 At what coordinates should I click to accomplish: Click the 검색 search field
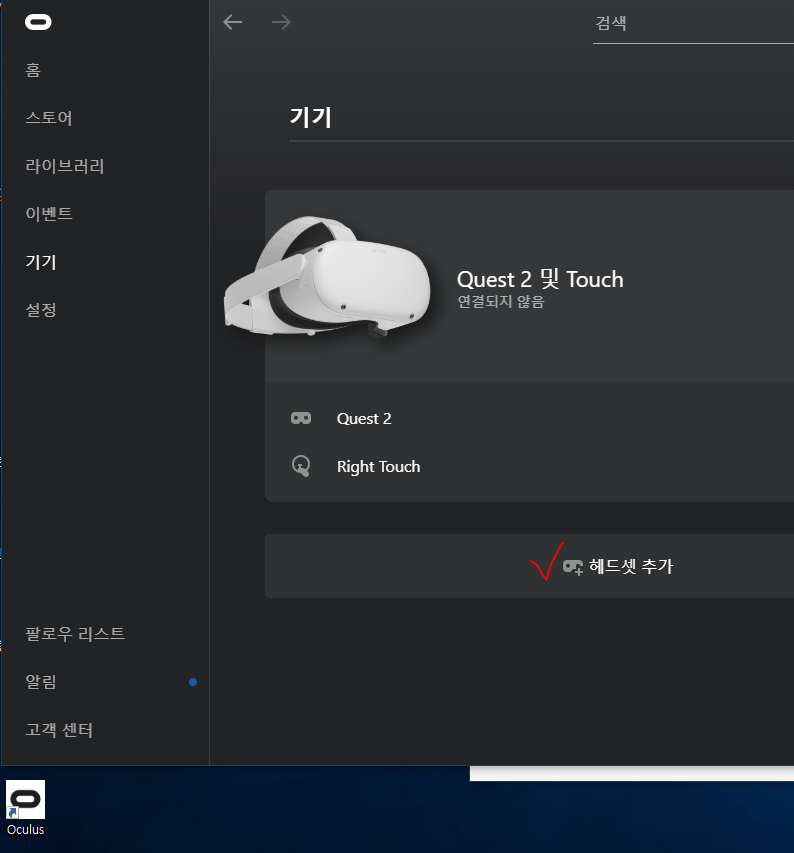pos(693,23)
